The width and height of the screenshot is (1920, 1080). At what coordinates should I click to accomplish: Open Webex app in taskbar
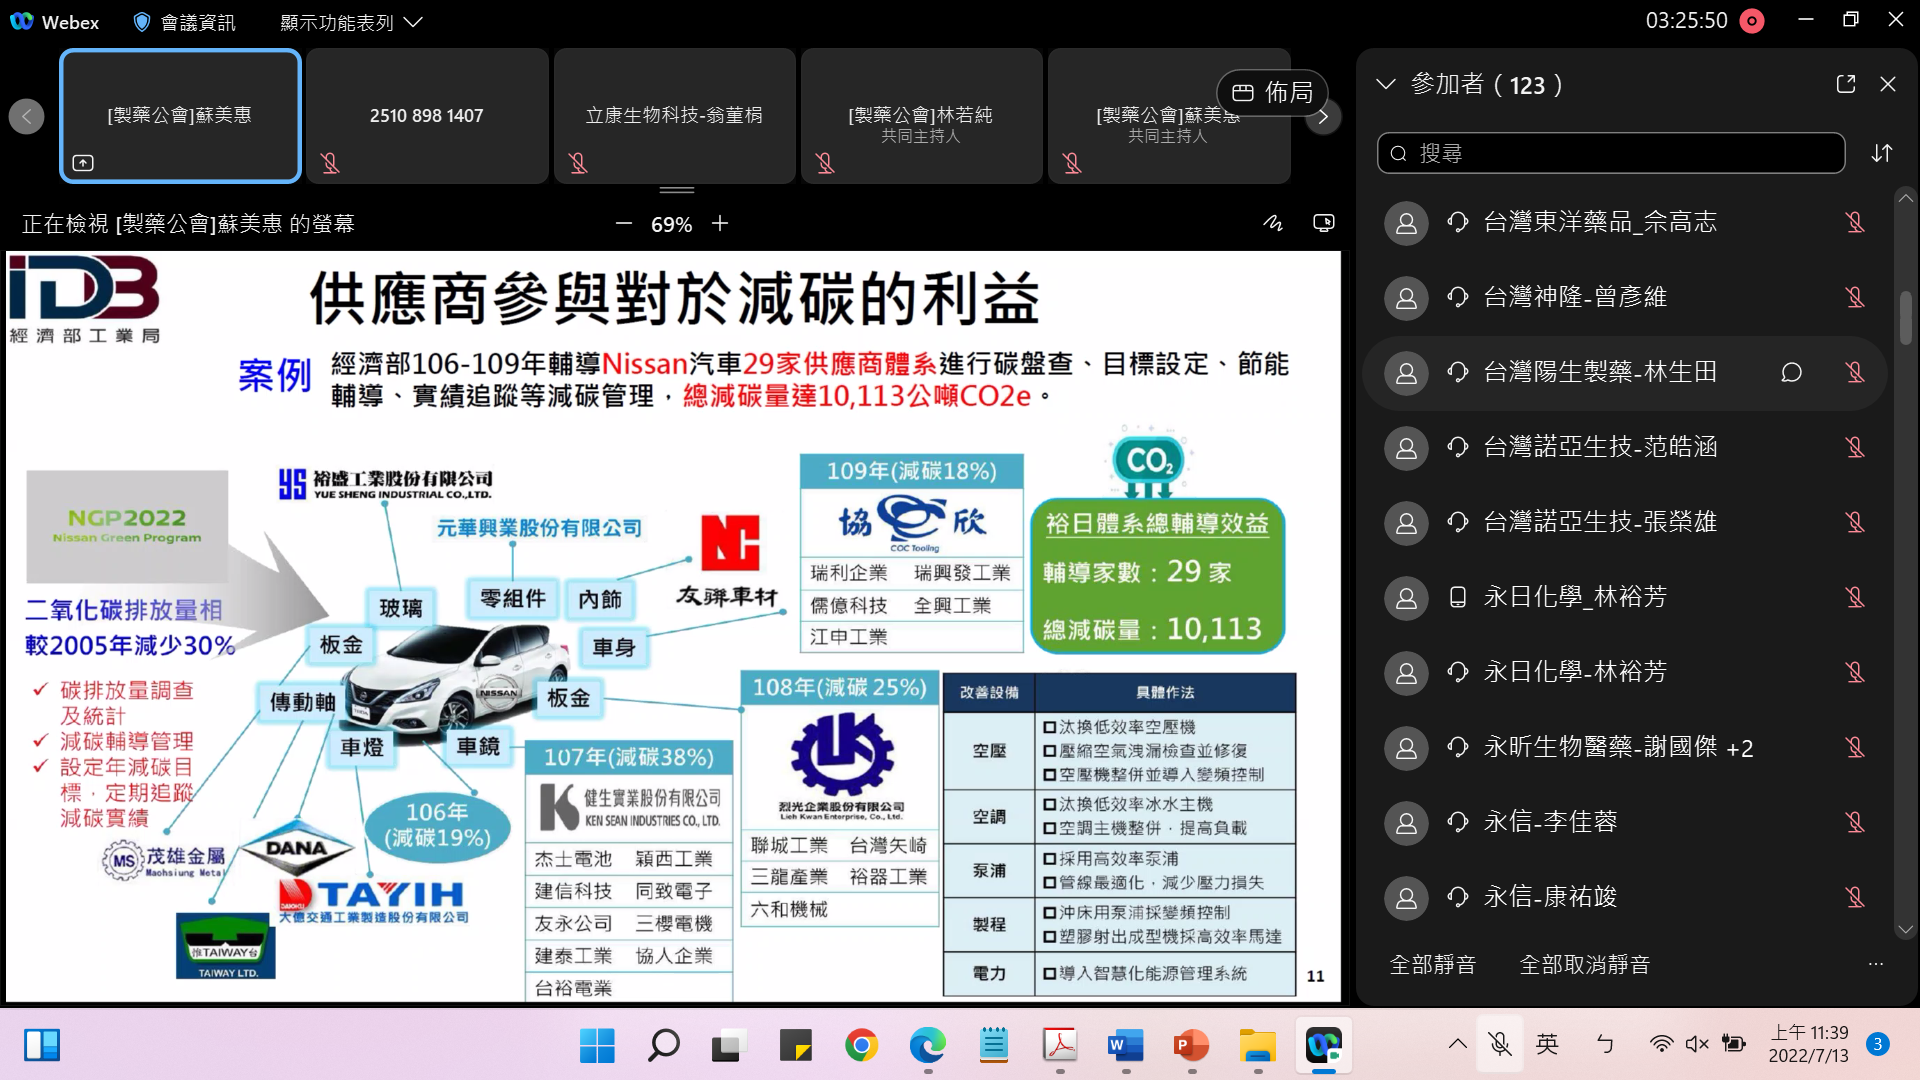(x=1324, y=1046)
